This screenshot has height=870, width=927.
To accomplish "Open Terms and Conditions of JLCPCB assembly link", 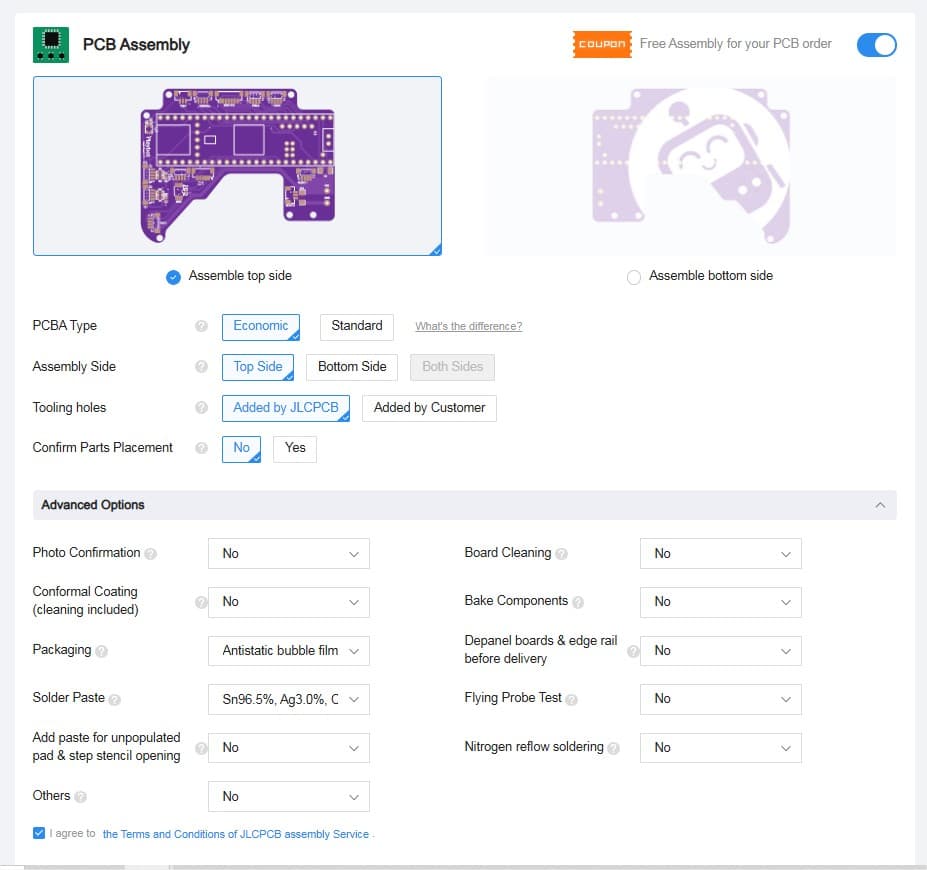I will pos(235,834).
